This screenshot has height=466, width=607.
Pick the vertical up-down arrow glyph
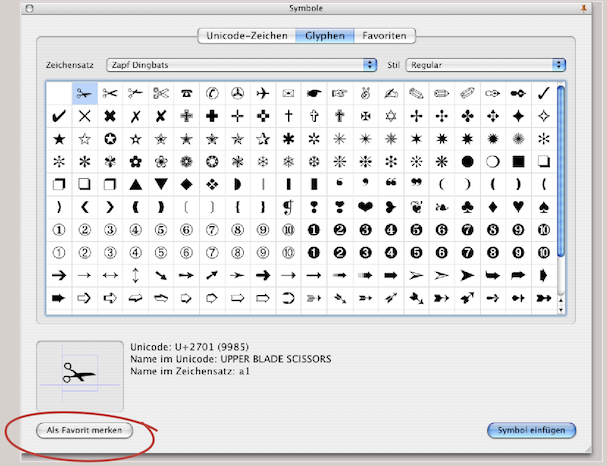pos(135,275)
